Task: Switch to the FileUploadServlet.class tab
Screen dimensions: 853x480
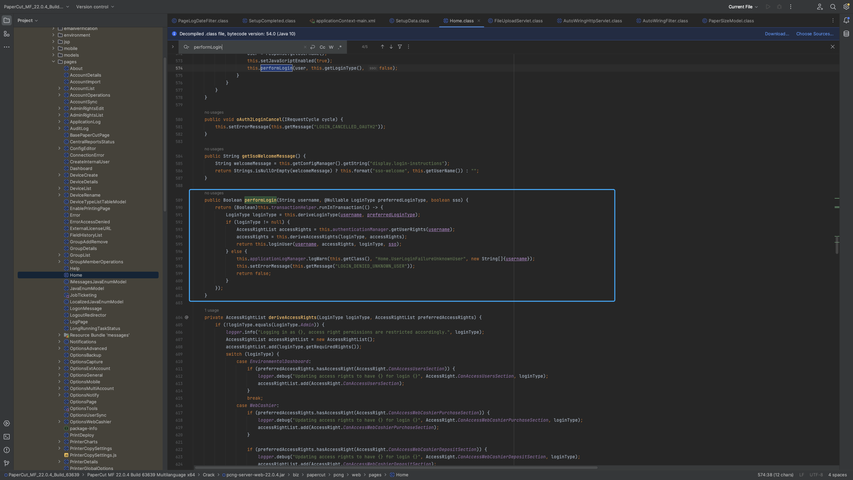Action: pos(515,21)
